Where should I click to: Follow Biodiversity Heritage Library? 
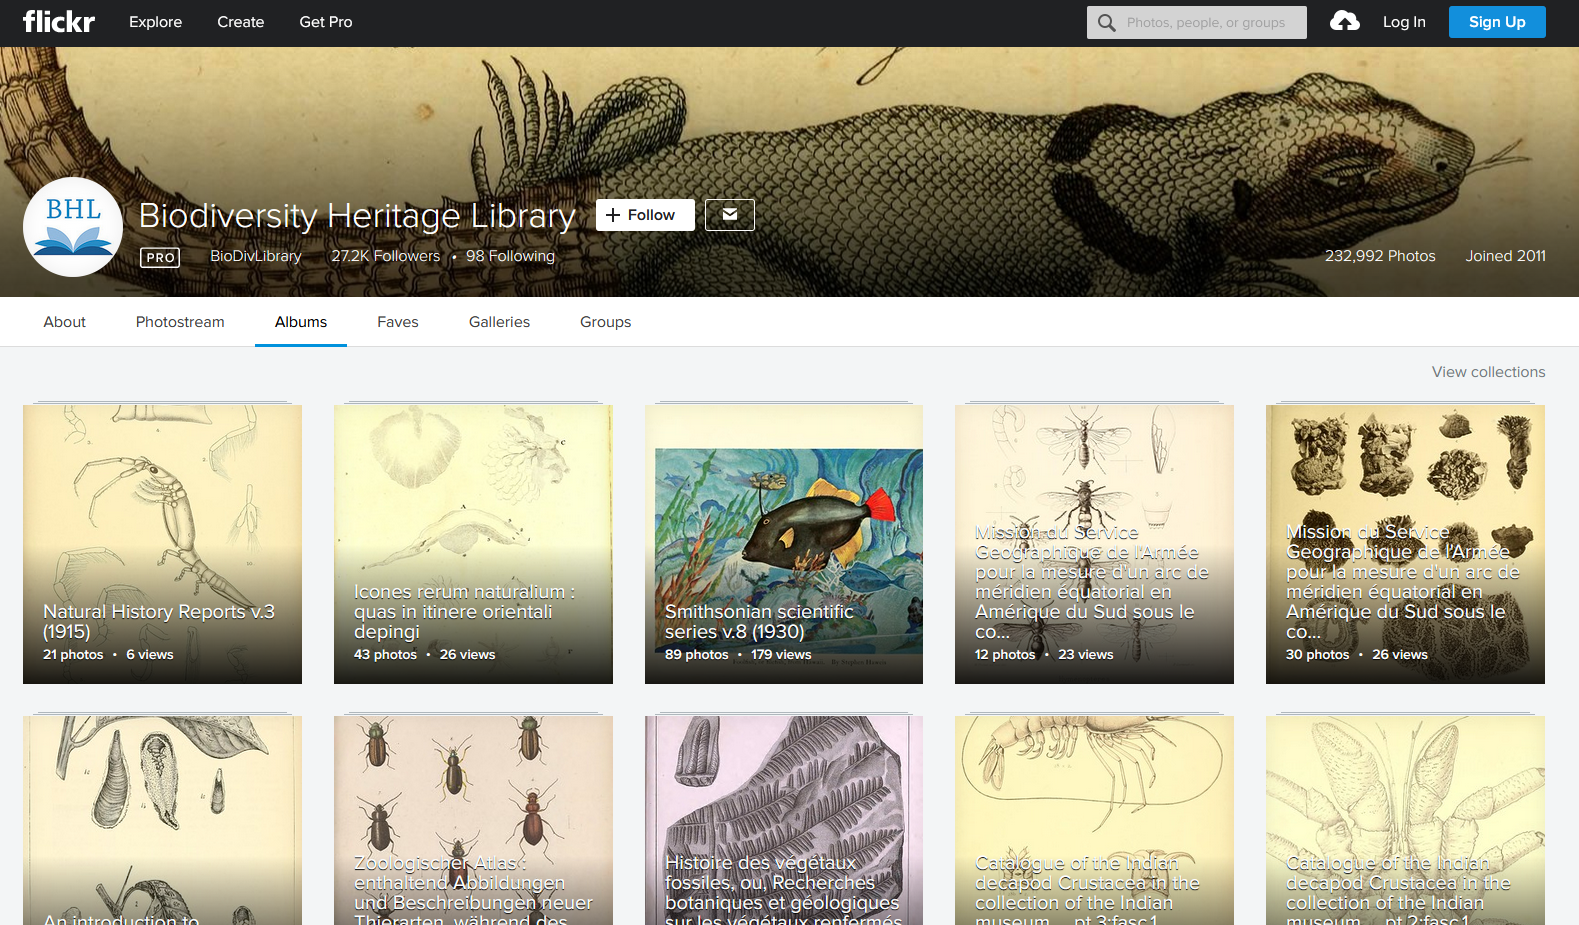click(x=645, y=215)
